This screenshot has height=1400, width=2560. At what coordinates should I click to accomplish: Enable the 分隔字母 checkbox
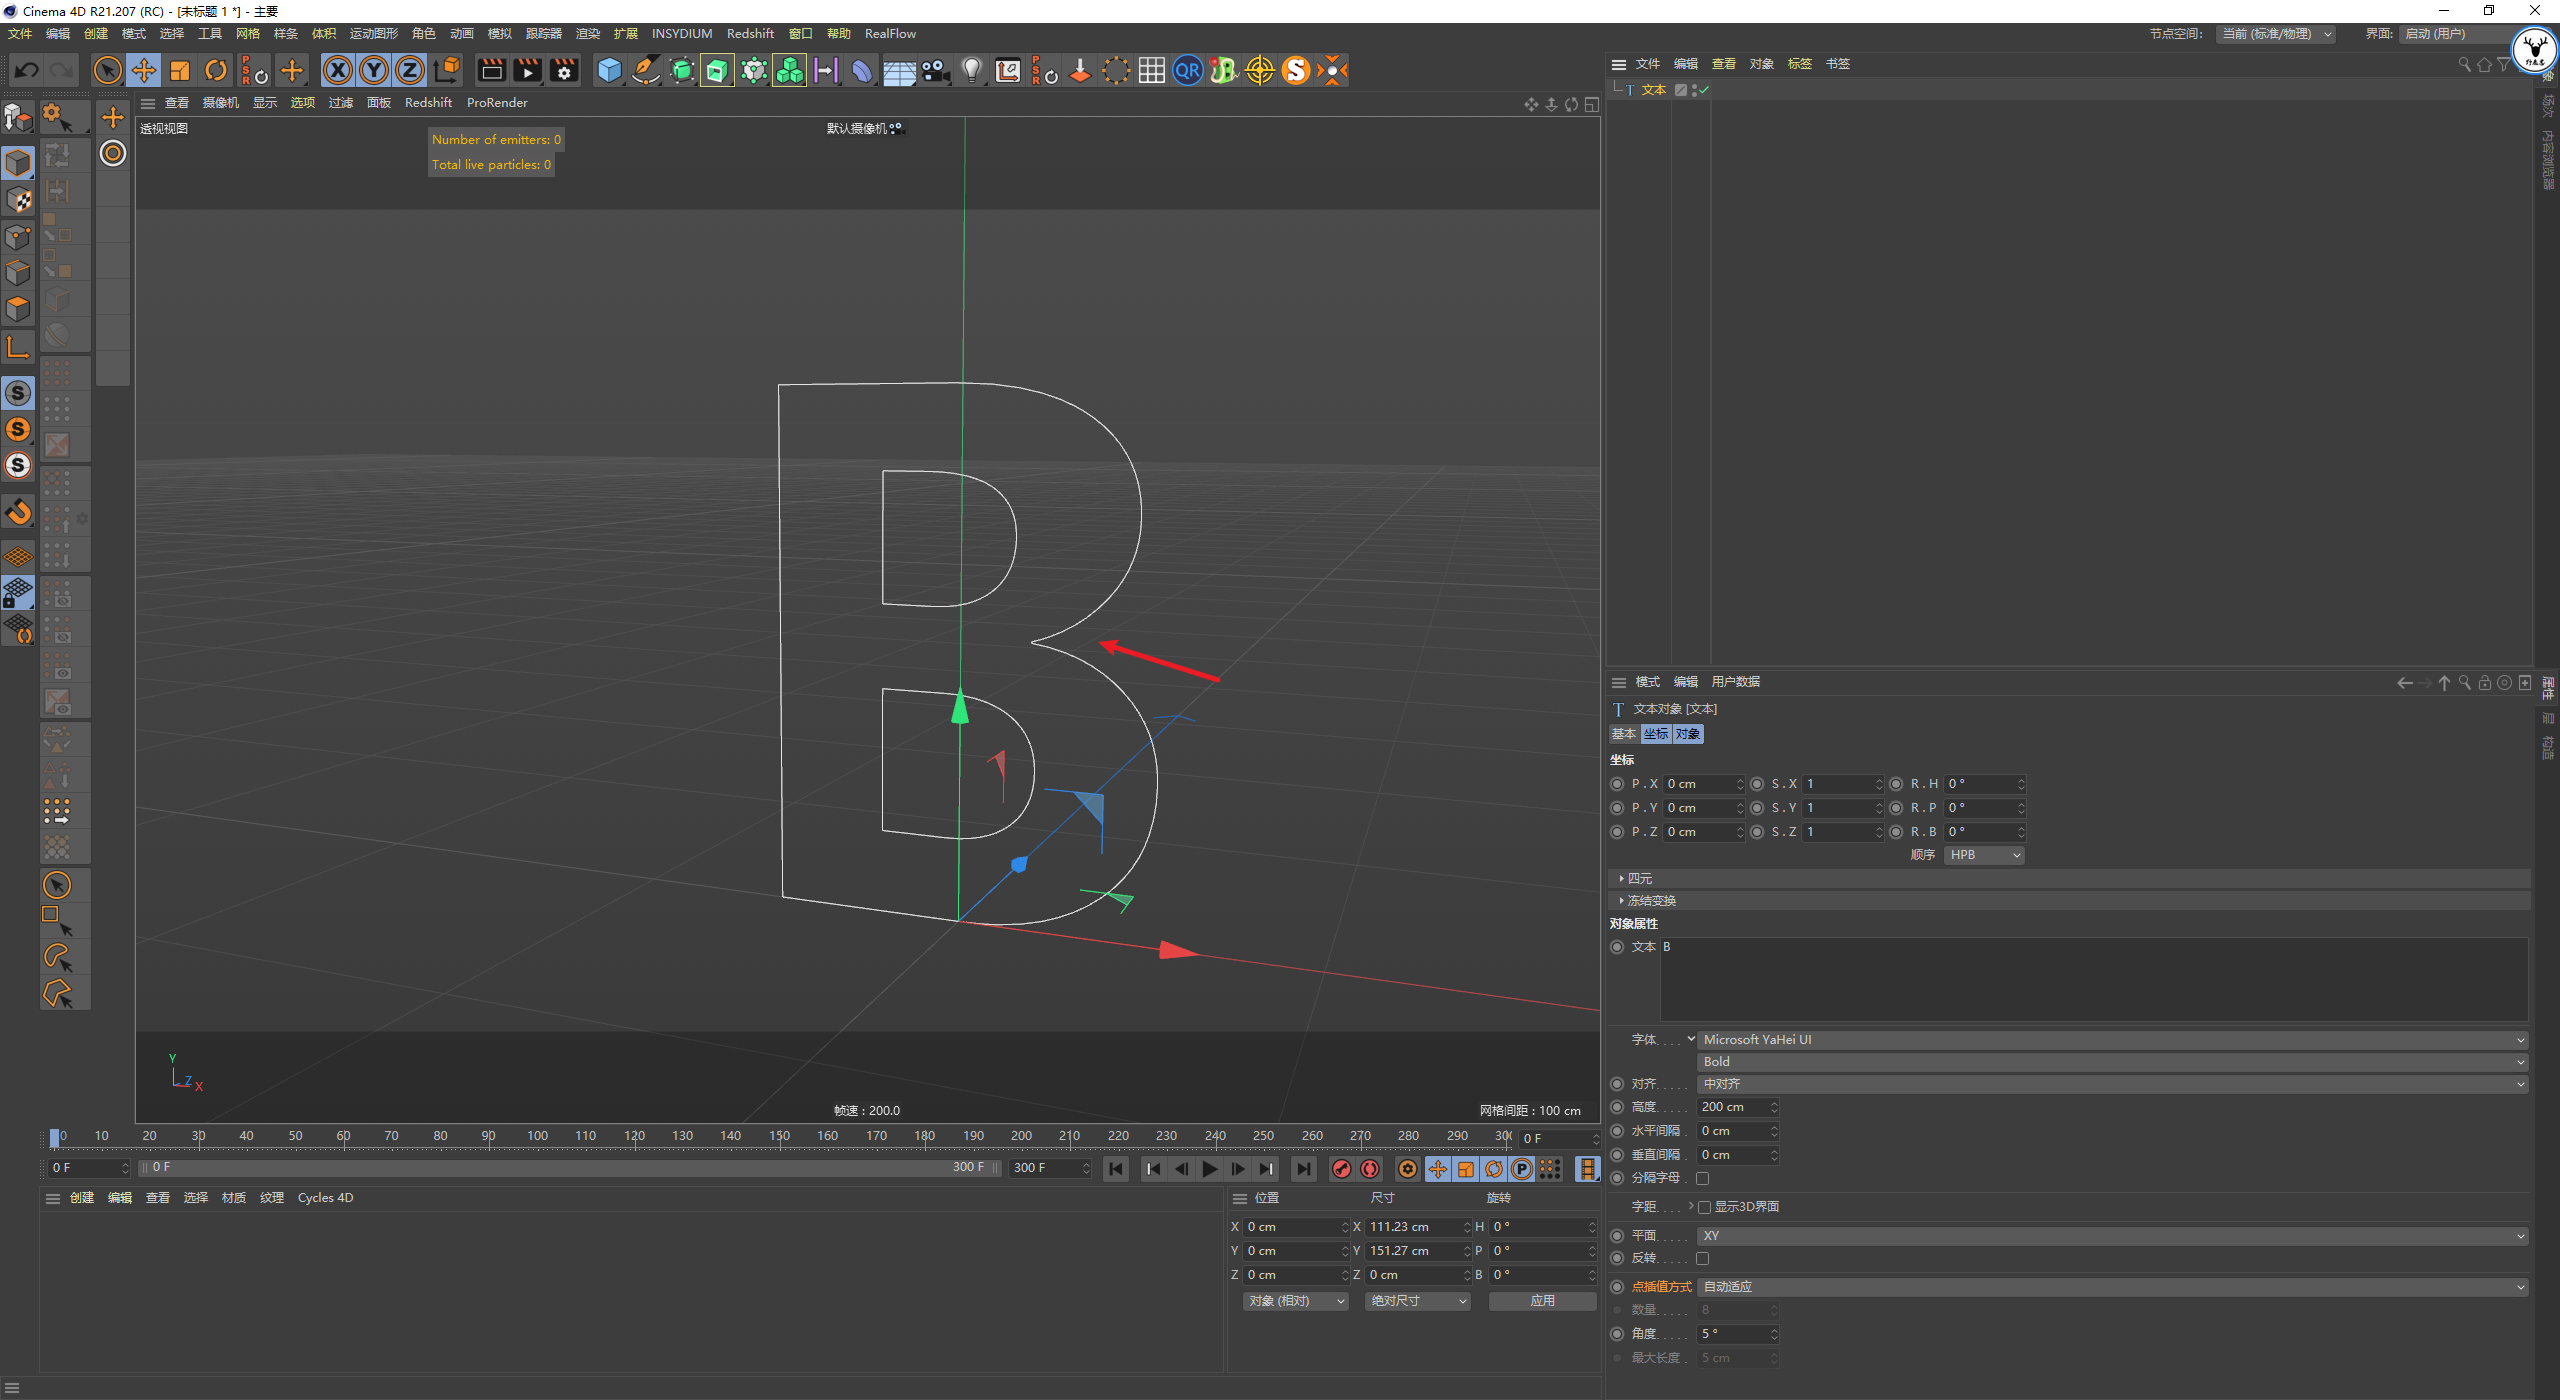1703,1178
